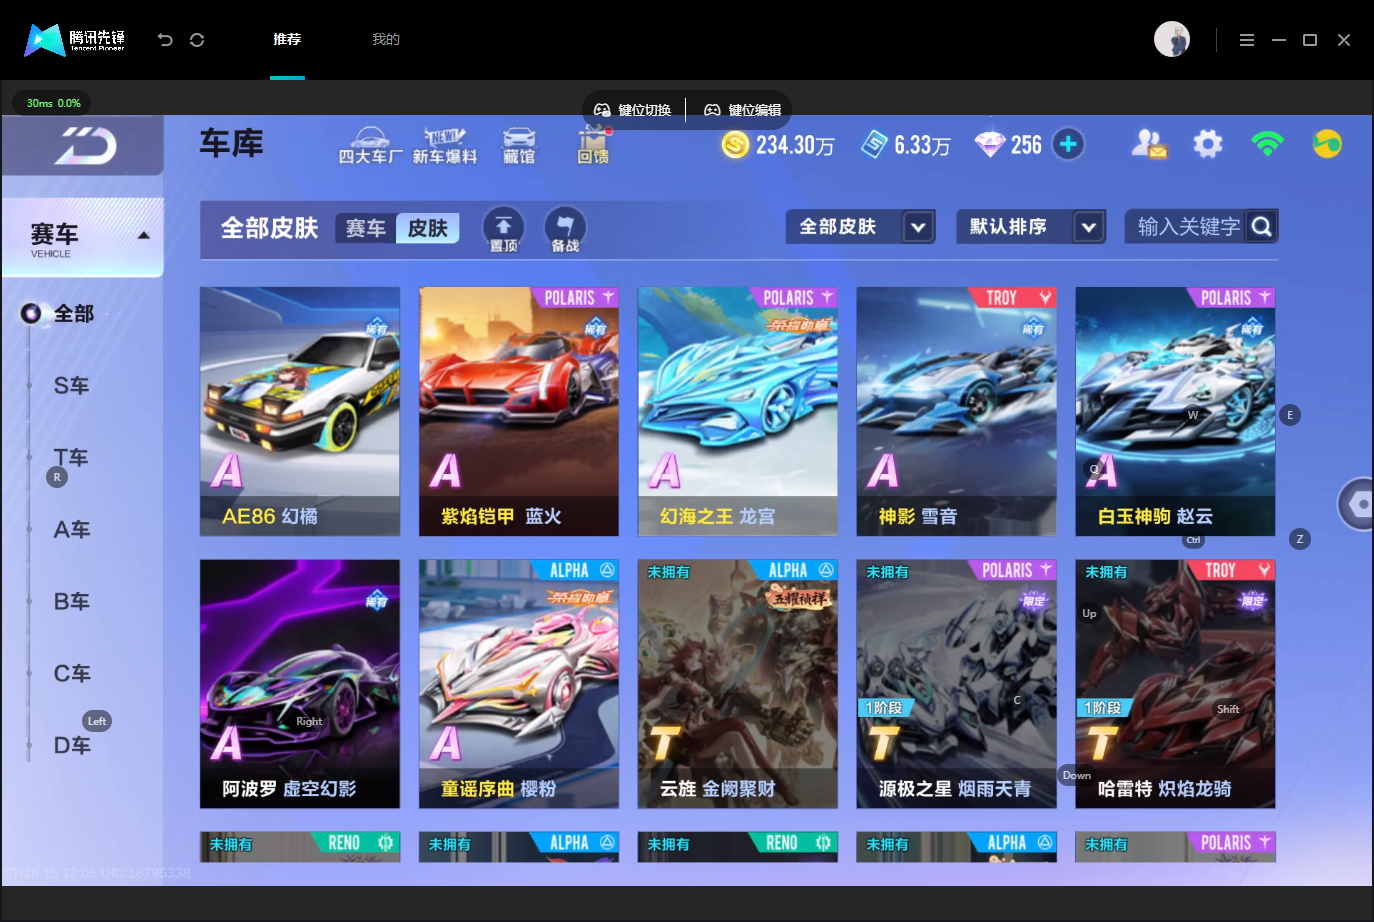Select D车 category
1374x922 pixels.
(71, 746)
